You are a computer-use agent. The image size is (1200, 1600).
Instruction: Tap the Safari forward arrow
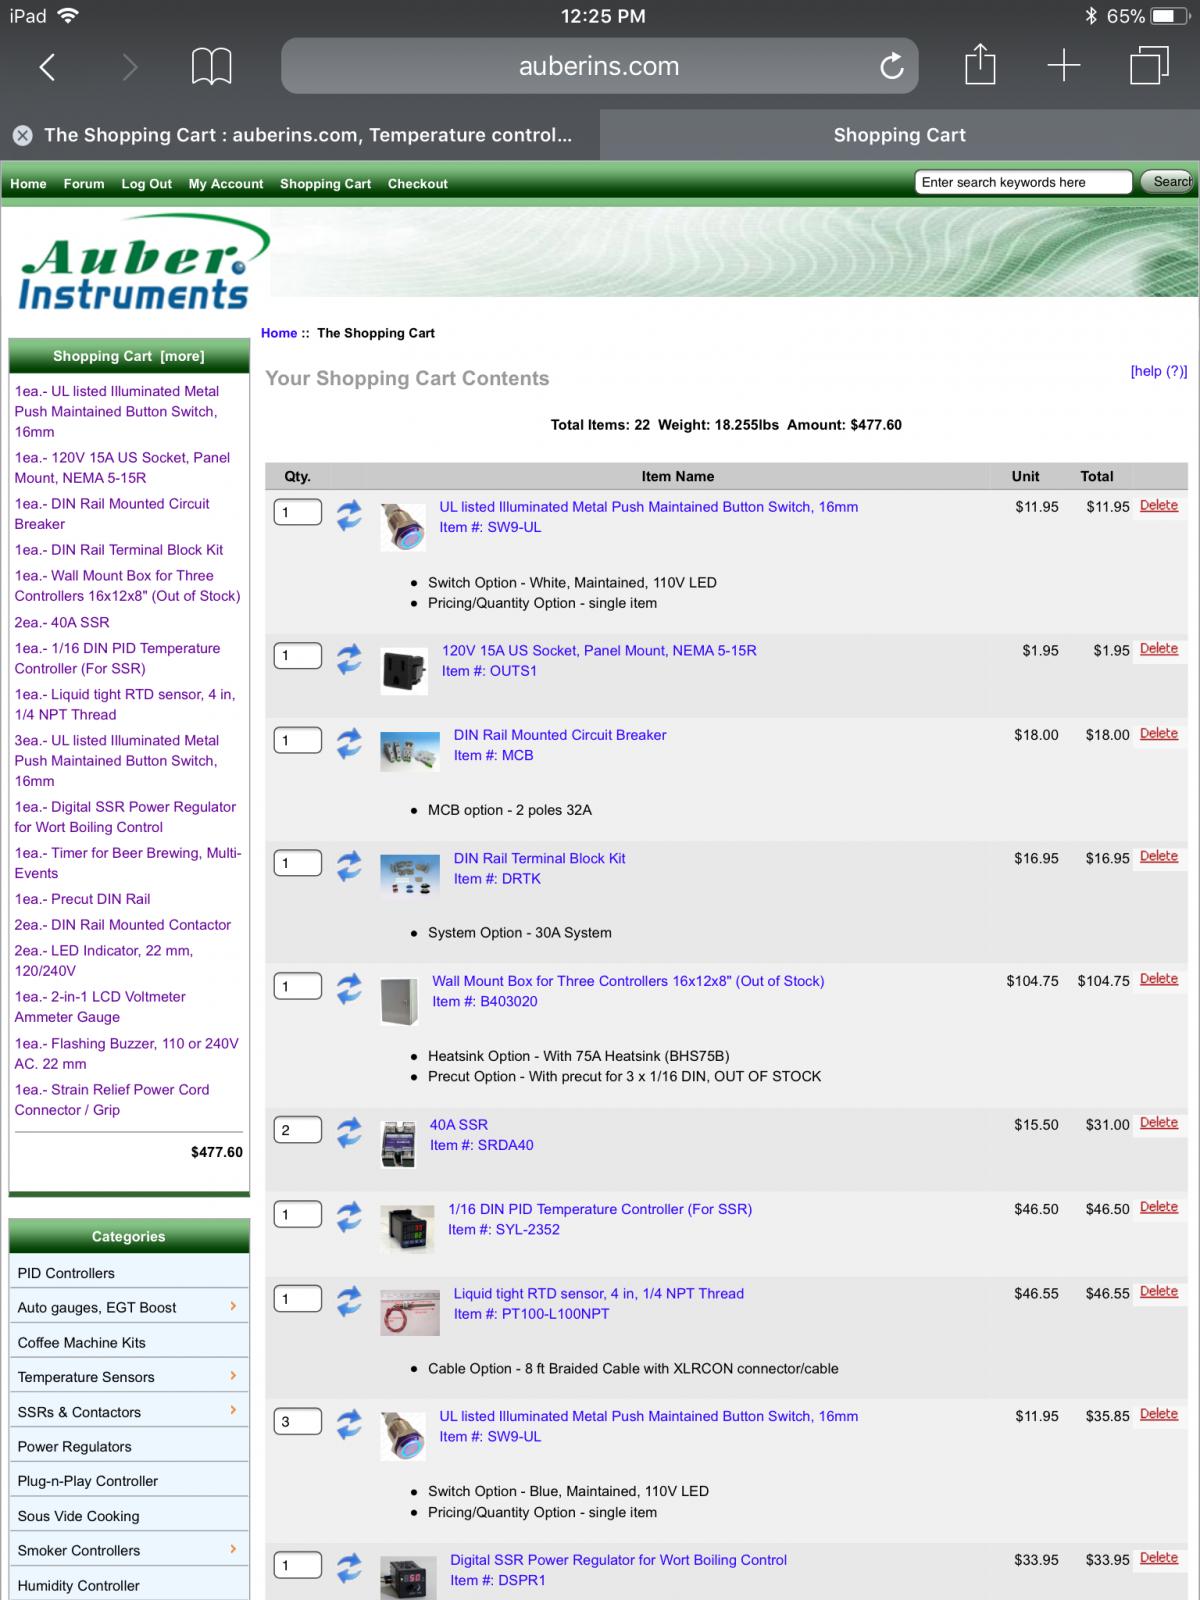pos(129,67)
